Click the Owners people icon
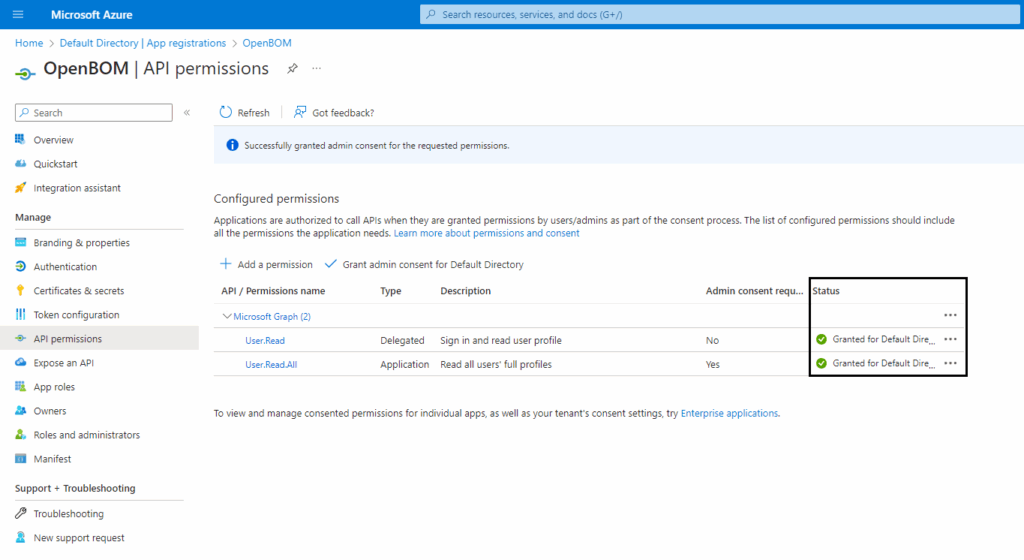1024x560 pixels. [x=20, y=411]
